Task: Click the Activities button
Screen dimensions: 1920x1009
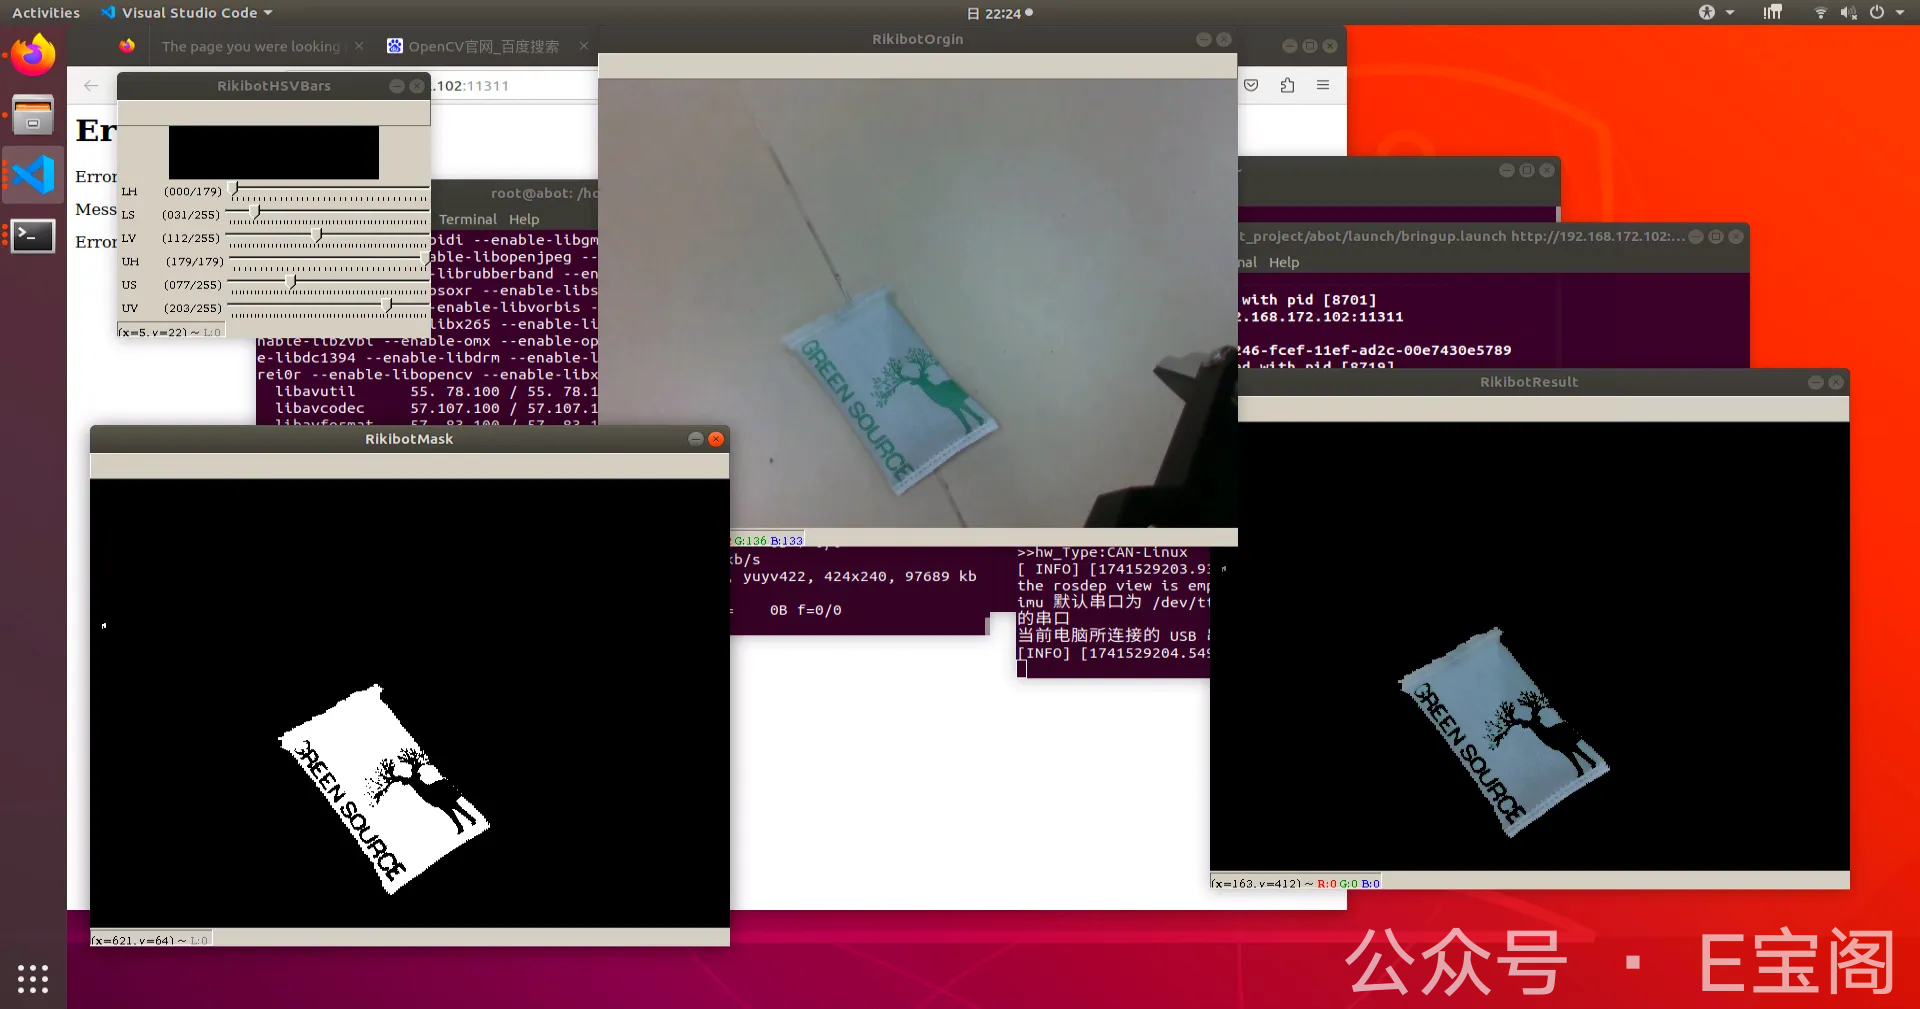Action: (46, 13)
